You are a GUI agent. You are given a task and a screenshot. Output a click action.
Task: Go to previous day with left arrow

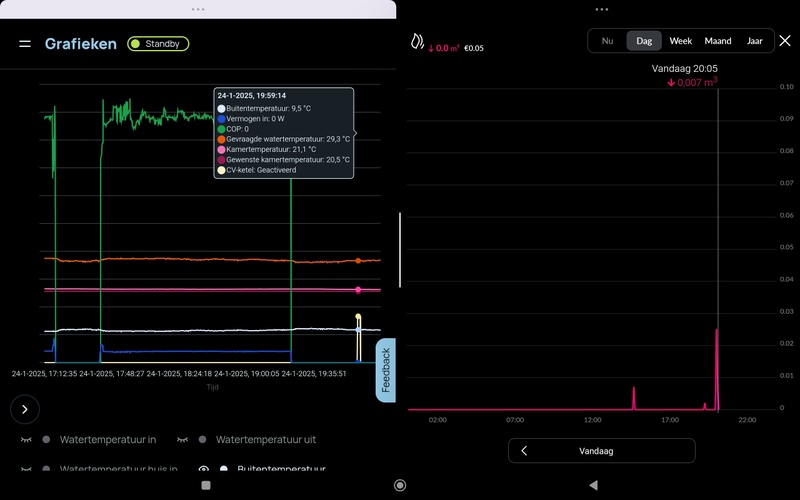524,451
